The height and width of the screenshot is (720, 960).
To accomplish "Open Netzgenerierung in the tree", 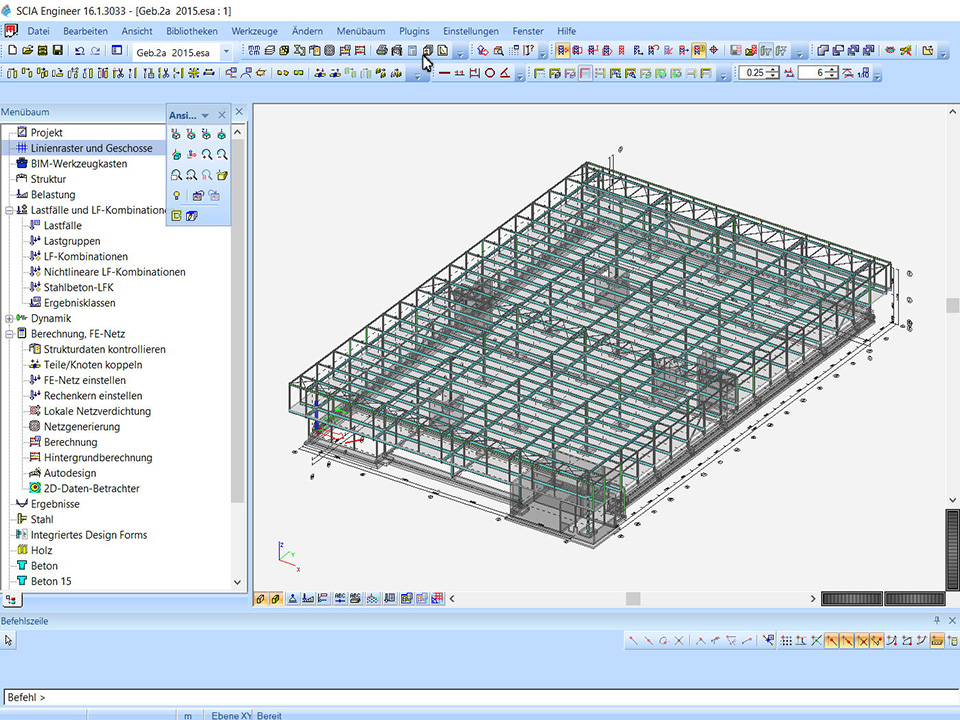I will (x=81, y=427).
